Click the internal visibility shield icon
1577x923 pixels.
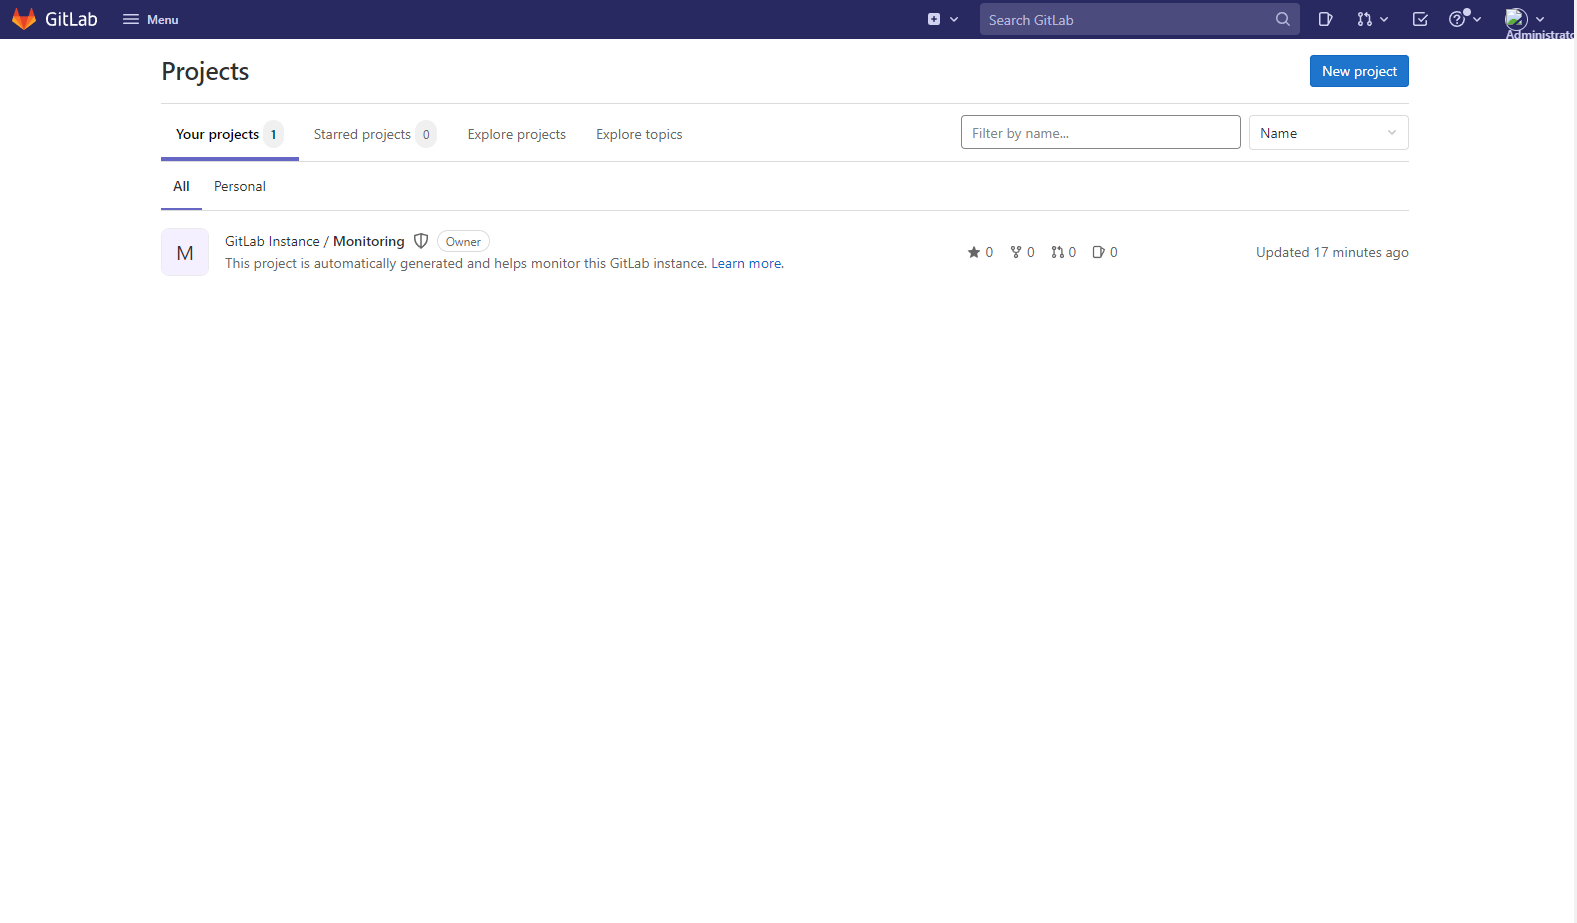click(421, 241)
